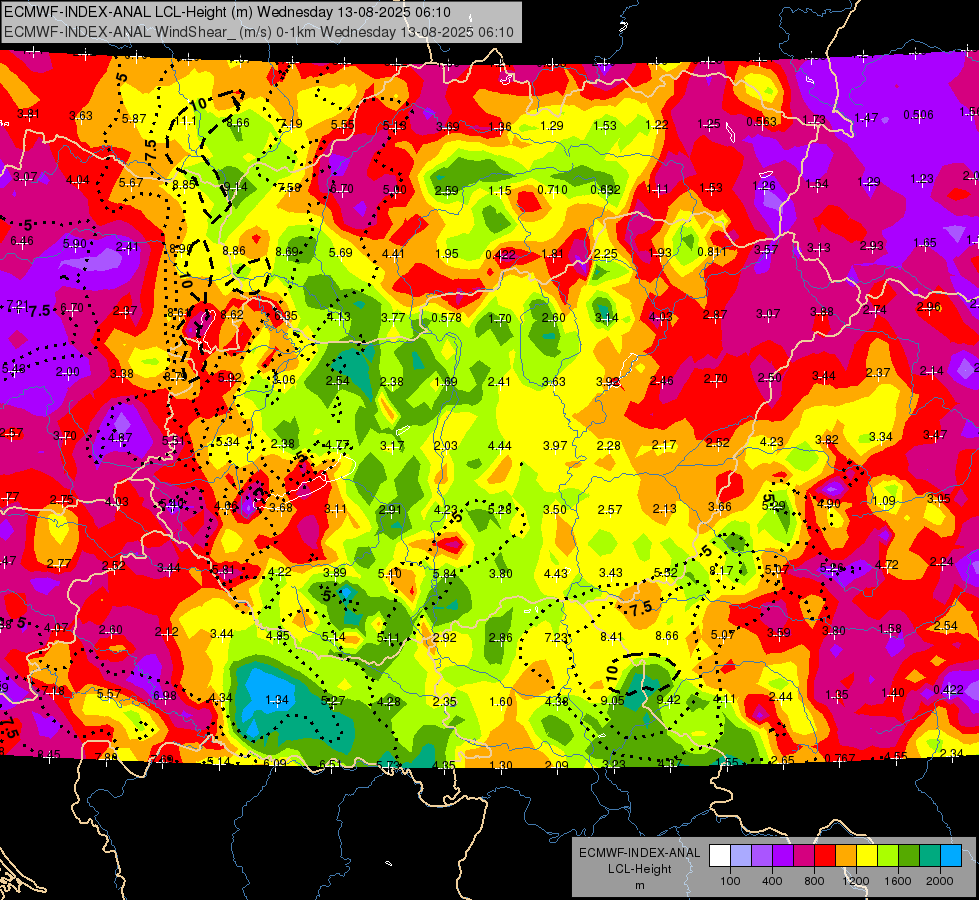Click the white swatch in the legend
The image size is (979, 900).
click(719, 856)
